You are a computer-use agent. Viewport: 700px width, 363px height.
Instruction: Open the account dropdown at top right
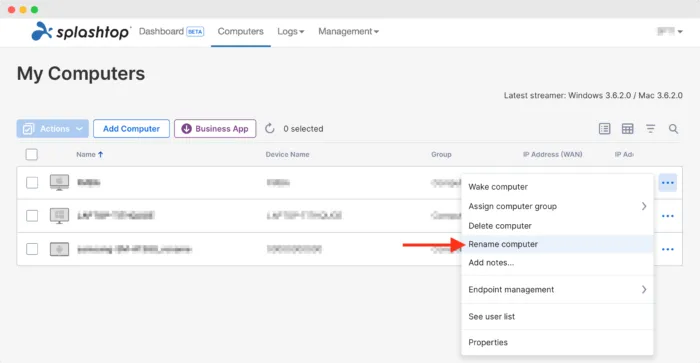(x=670, y=31)
